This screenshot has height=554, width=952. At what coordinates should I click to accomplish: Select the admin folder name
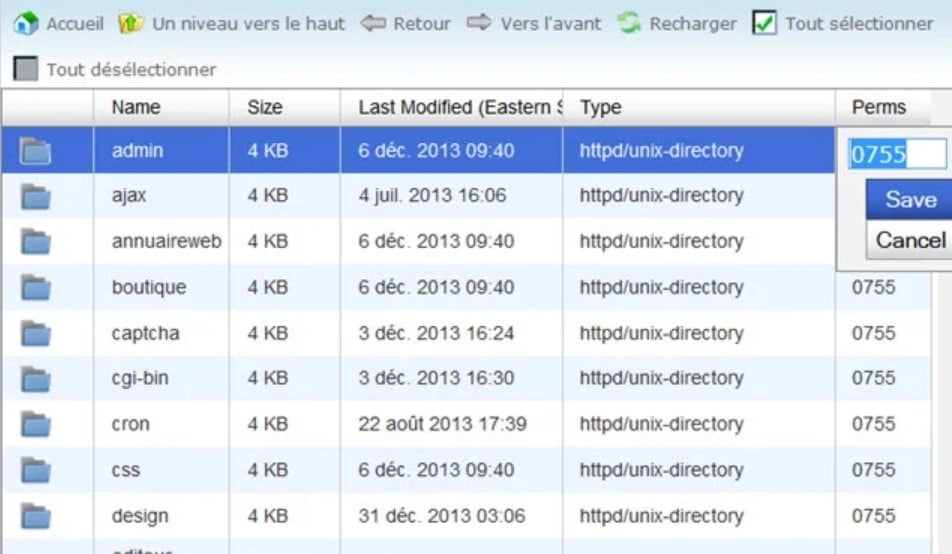pos(137,151)
